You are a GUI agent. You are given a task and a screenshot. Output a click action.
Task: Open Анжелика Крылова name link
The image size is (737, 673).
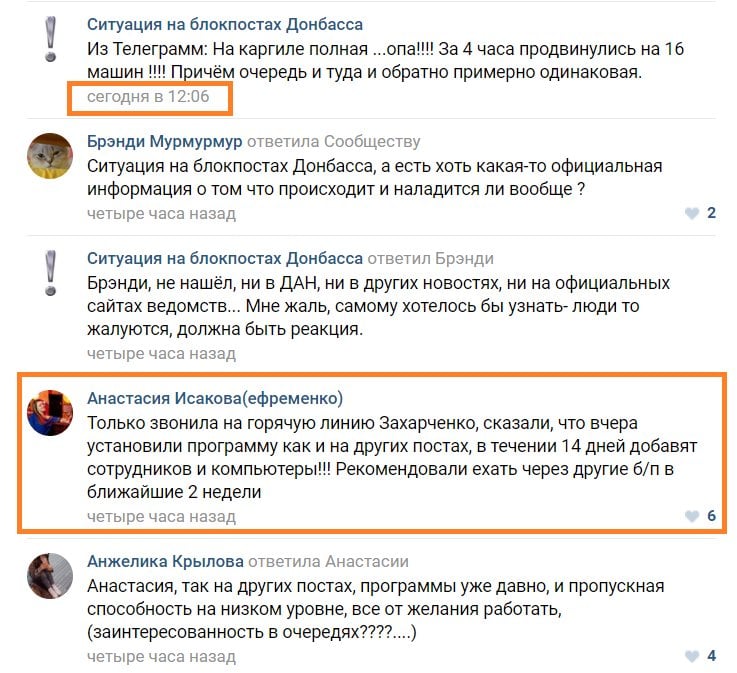click(165, 561)
